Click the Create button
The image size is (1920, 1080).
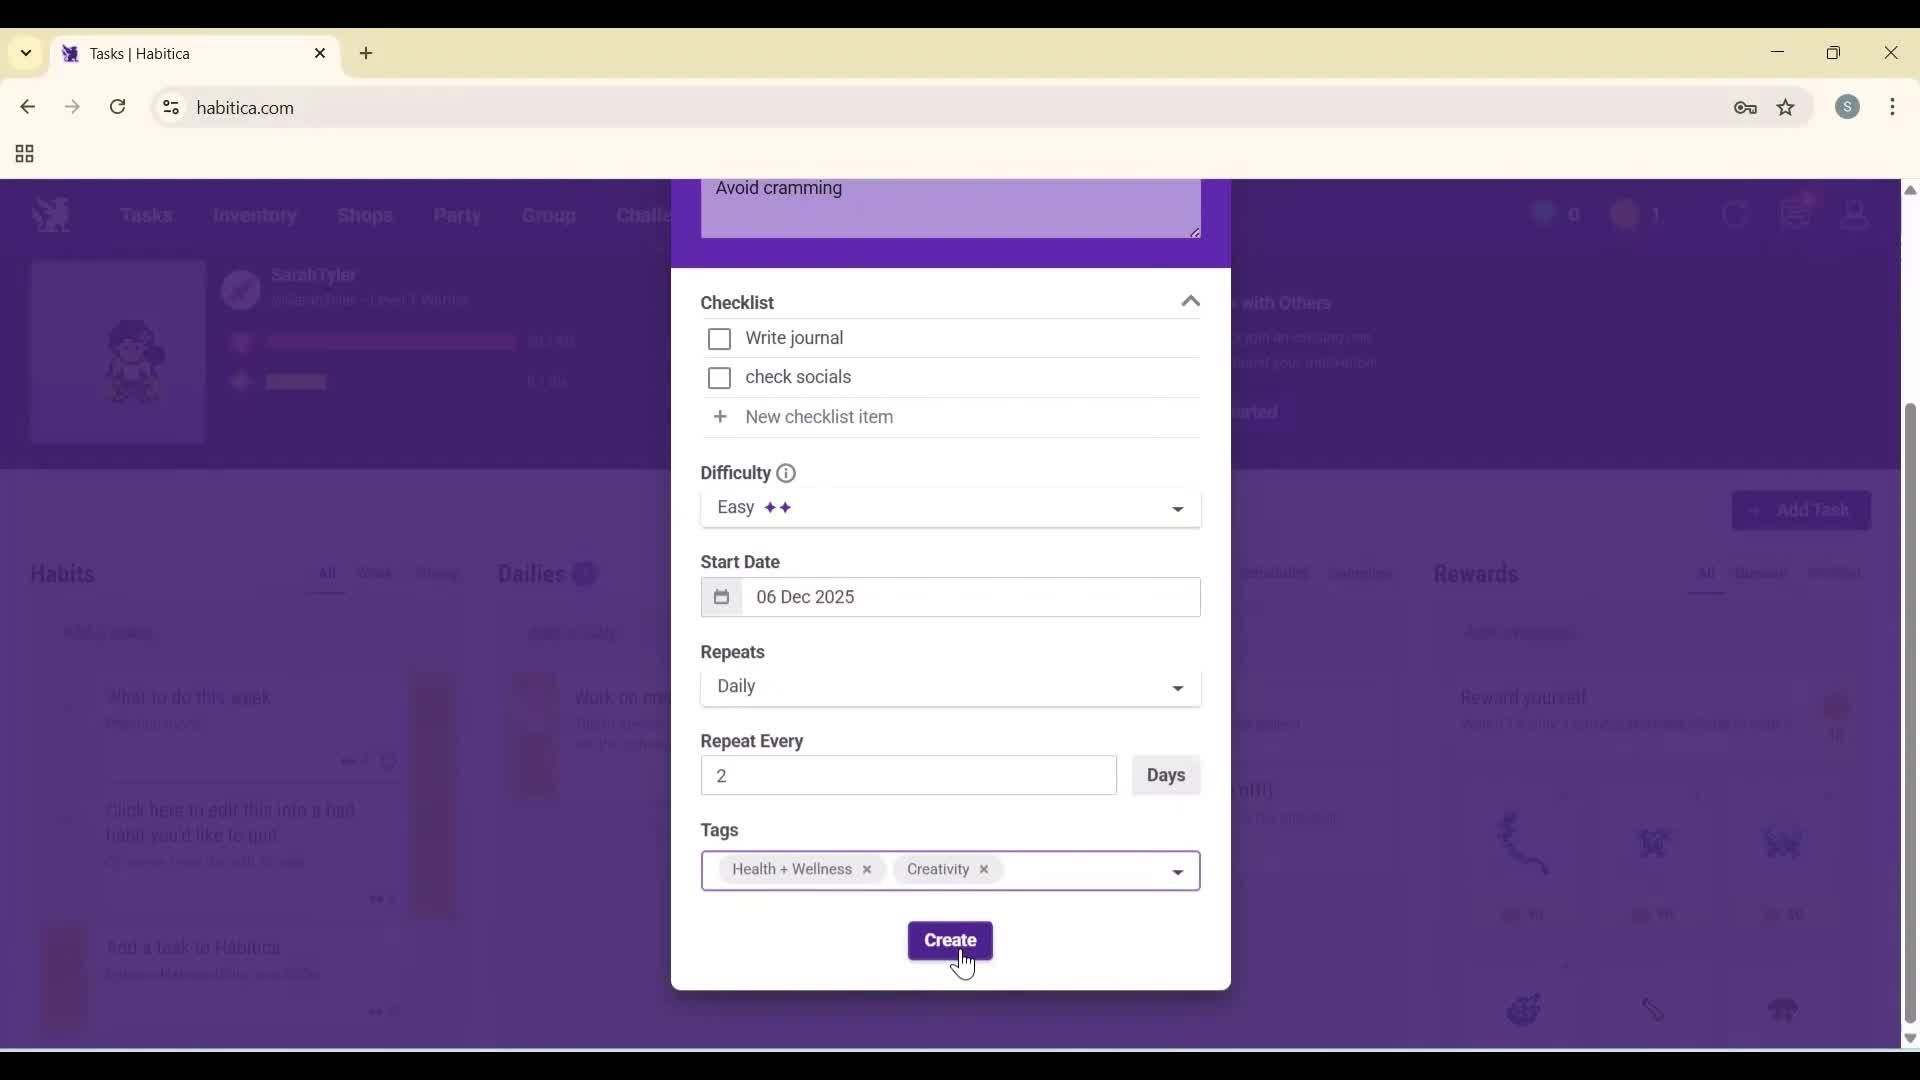point(949,940)
